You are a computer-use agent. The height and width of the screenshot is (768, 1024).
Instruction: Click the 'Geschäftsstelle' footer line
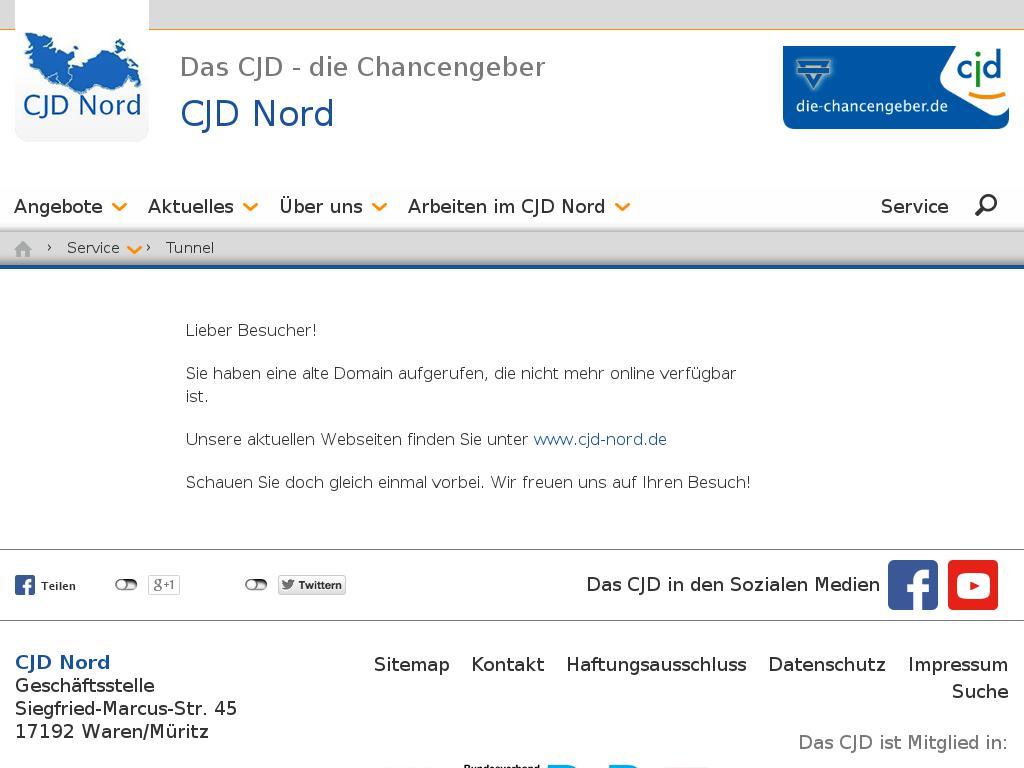[85, 685]
